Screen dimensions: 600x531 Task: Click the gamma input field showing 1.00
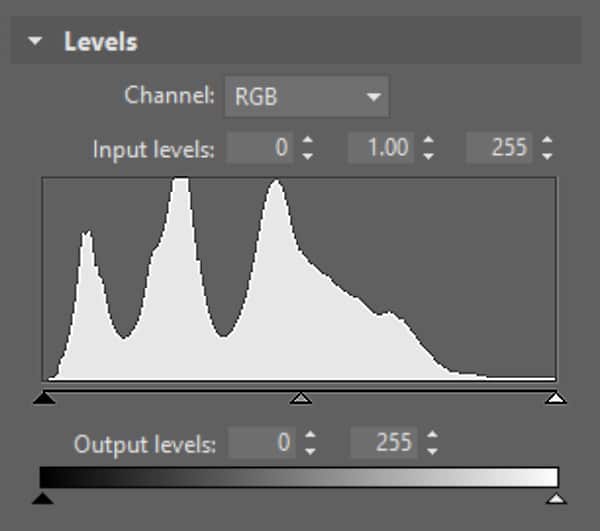coord(381,148)
